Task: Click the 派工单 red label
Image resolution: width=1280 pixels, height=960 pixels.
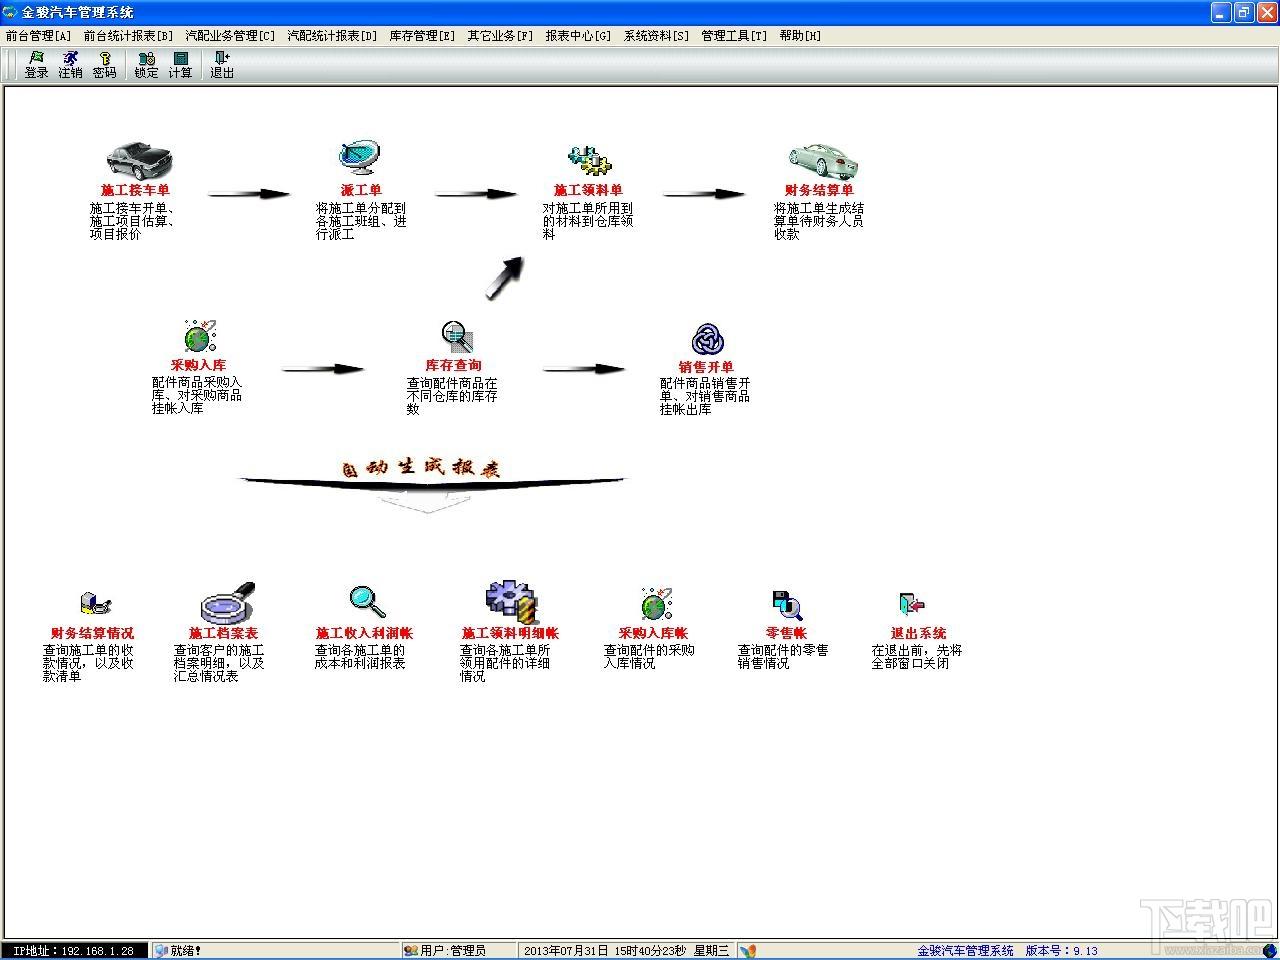Action: point(361,190)
